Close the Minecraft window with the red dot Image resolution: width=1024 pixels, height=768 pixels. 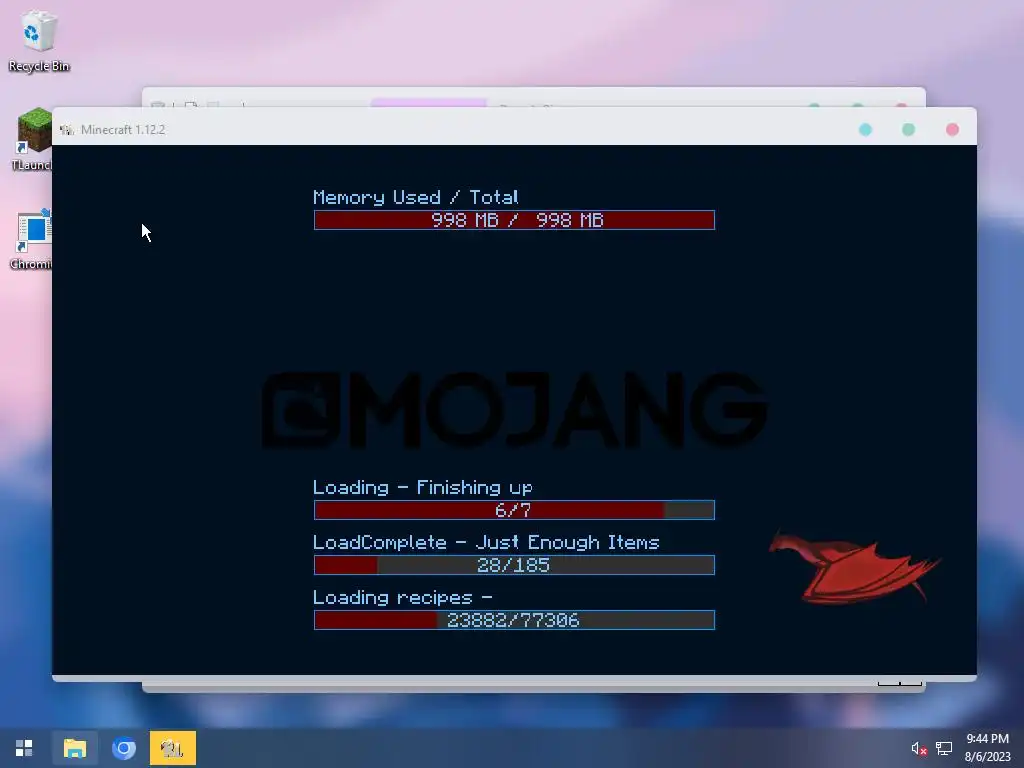(x=952, y=129)
